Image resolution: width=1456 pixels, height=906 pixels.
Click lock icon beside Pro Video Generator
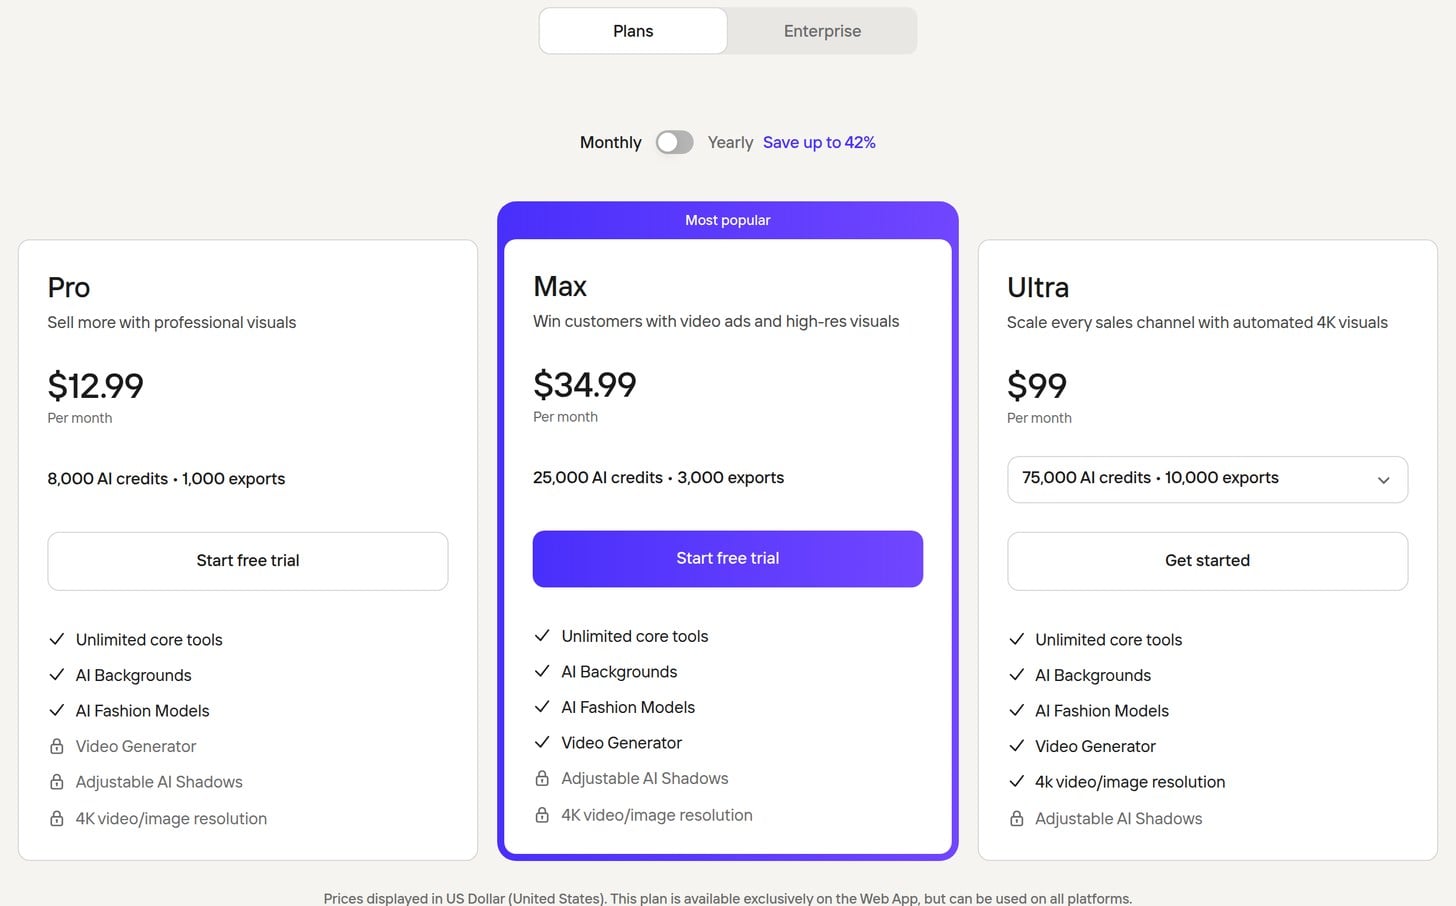click(x=57, y=746)
